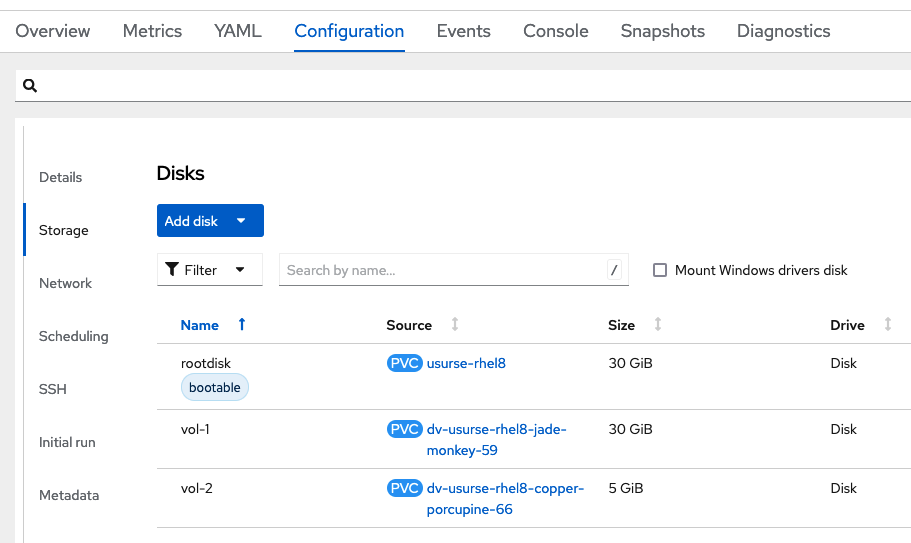Screen dimensions: 911x543
Task: Click the Name column sort arrow
Action: 242,324
